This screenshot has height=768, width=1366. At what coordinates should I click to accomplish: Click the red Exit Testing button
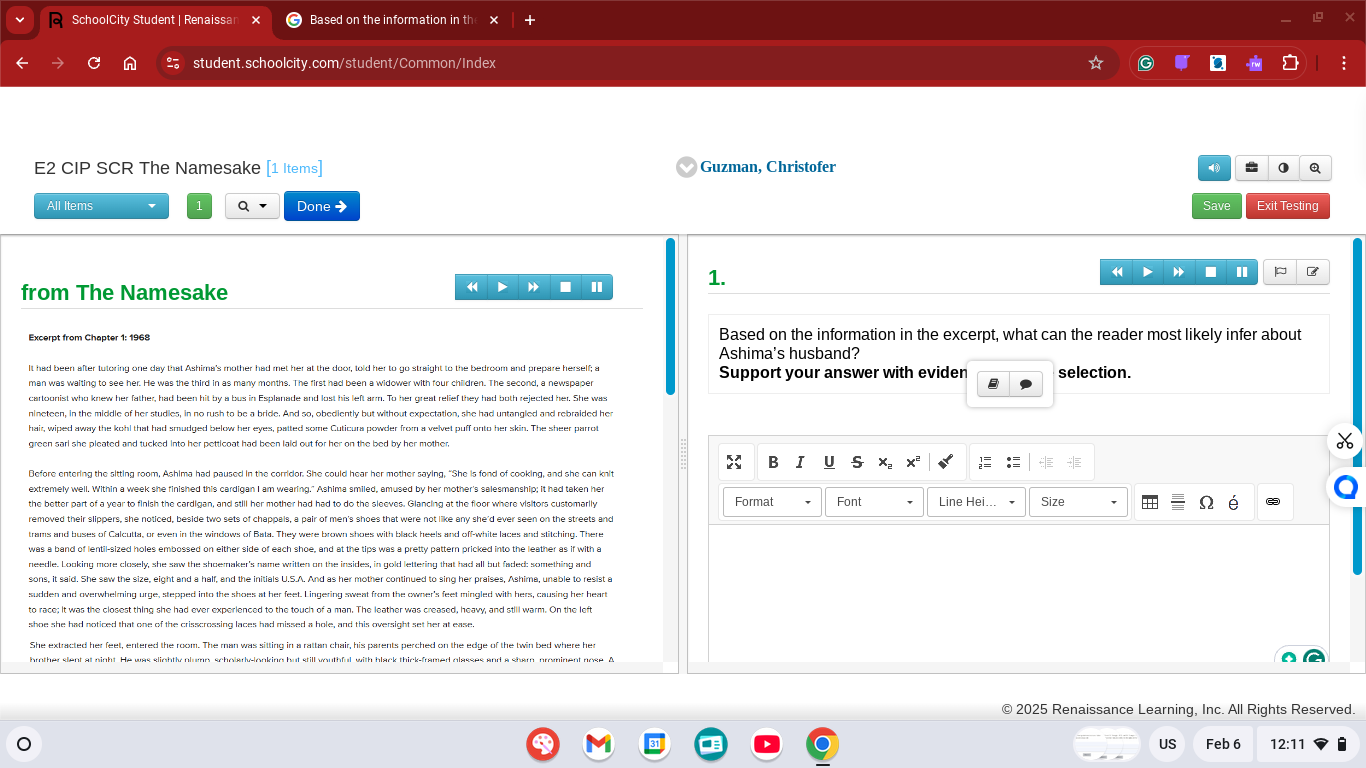click(1287, 206)
